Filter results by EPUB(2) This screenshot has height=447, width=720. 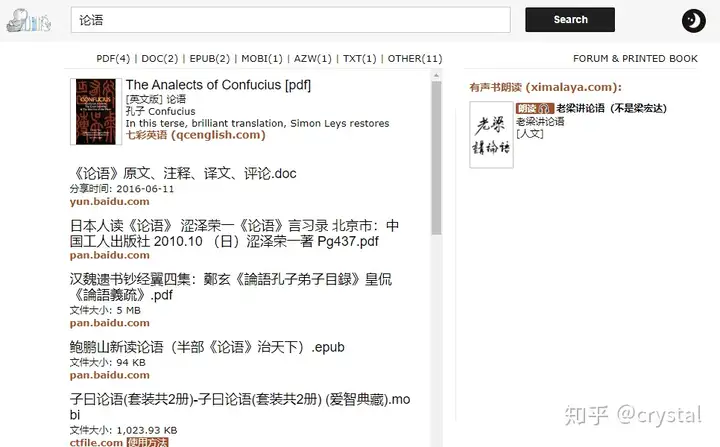coord(209,59)
